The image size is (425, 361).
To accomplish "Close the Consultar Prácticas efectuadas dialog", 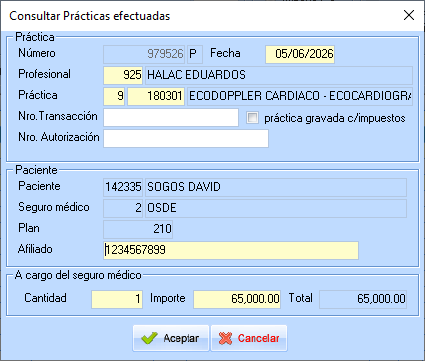I will 409,15.
